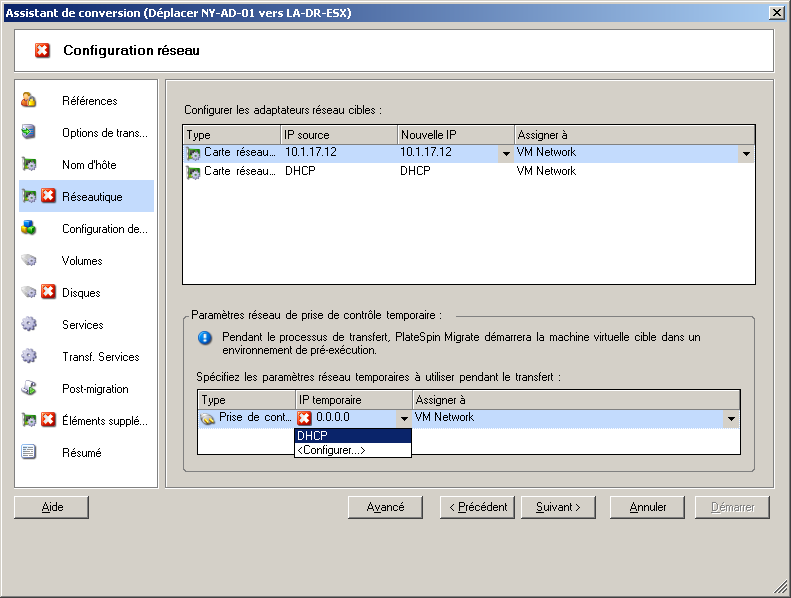Click the Options de trans... step label

[105, 133]
